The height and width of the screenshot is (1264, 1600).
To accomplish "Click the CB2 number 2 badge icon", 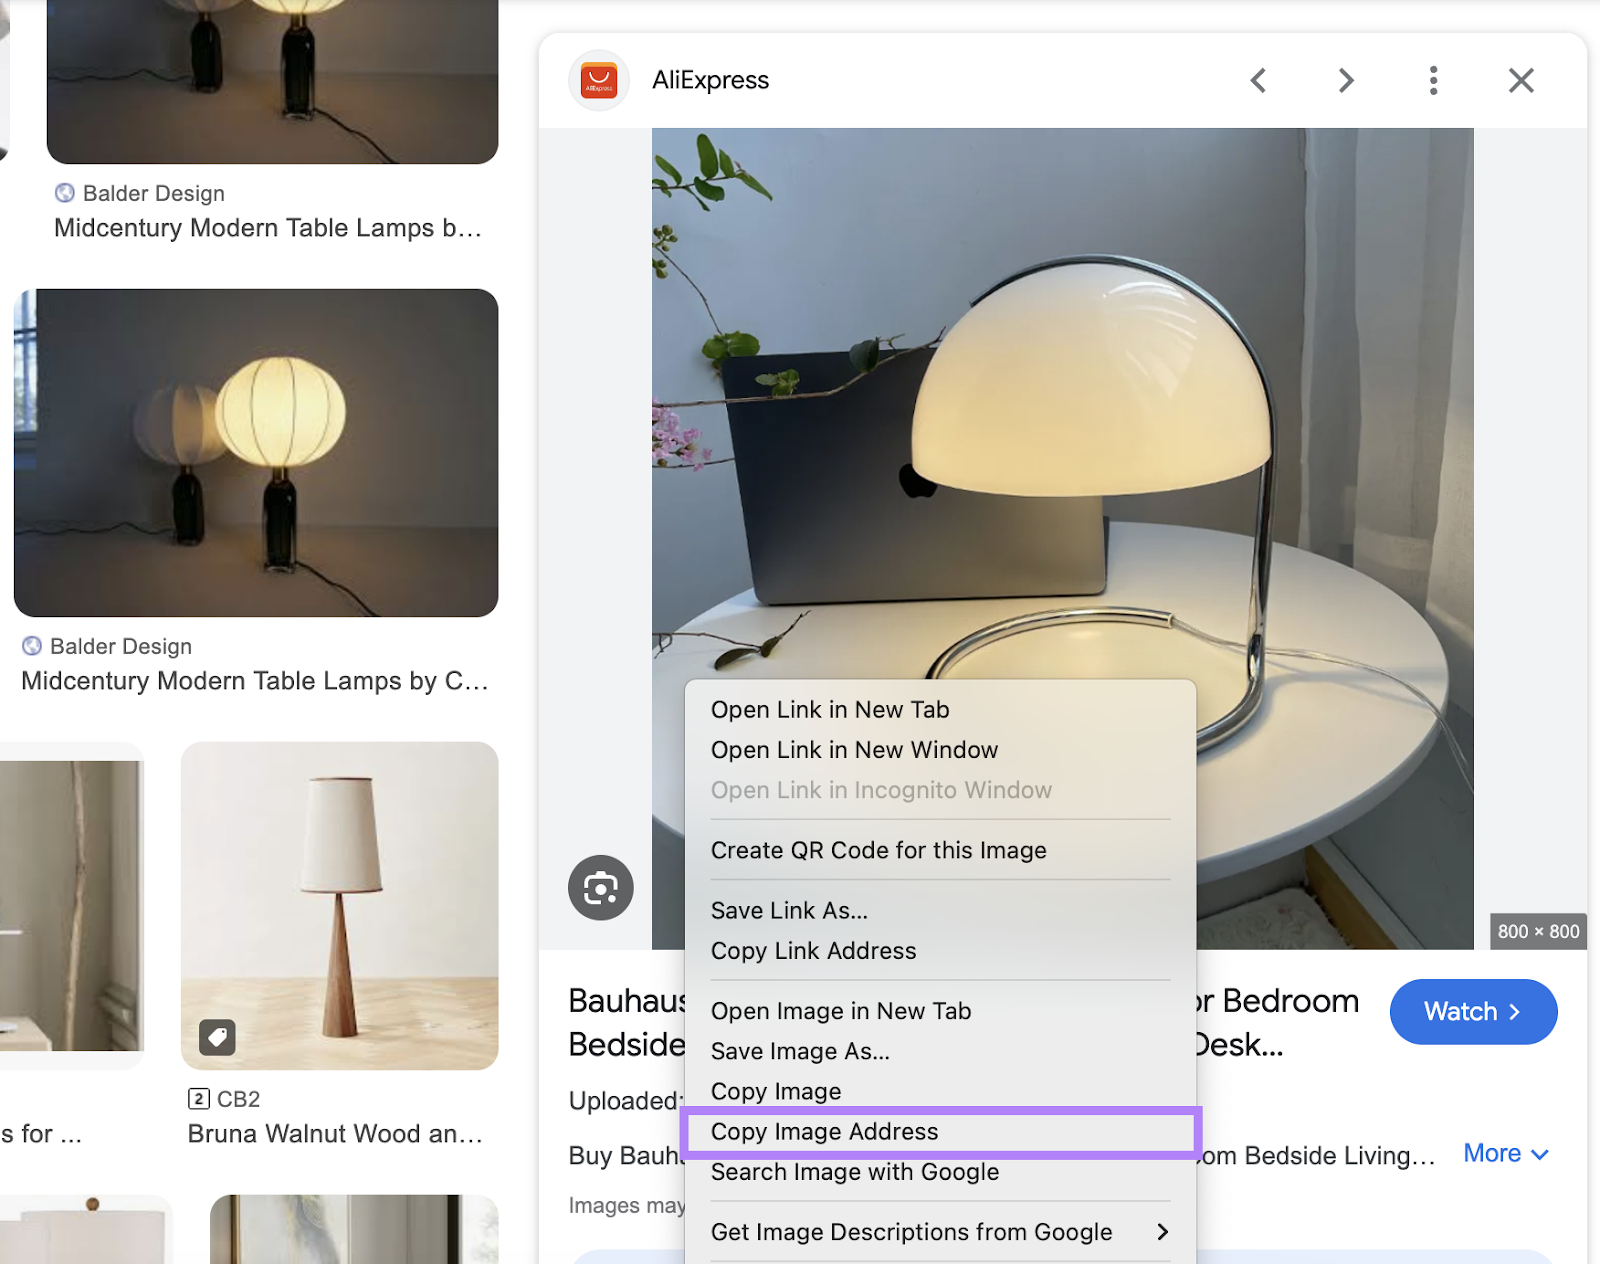I will [x=198, y=1099].
